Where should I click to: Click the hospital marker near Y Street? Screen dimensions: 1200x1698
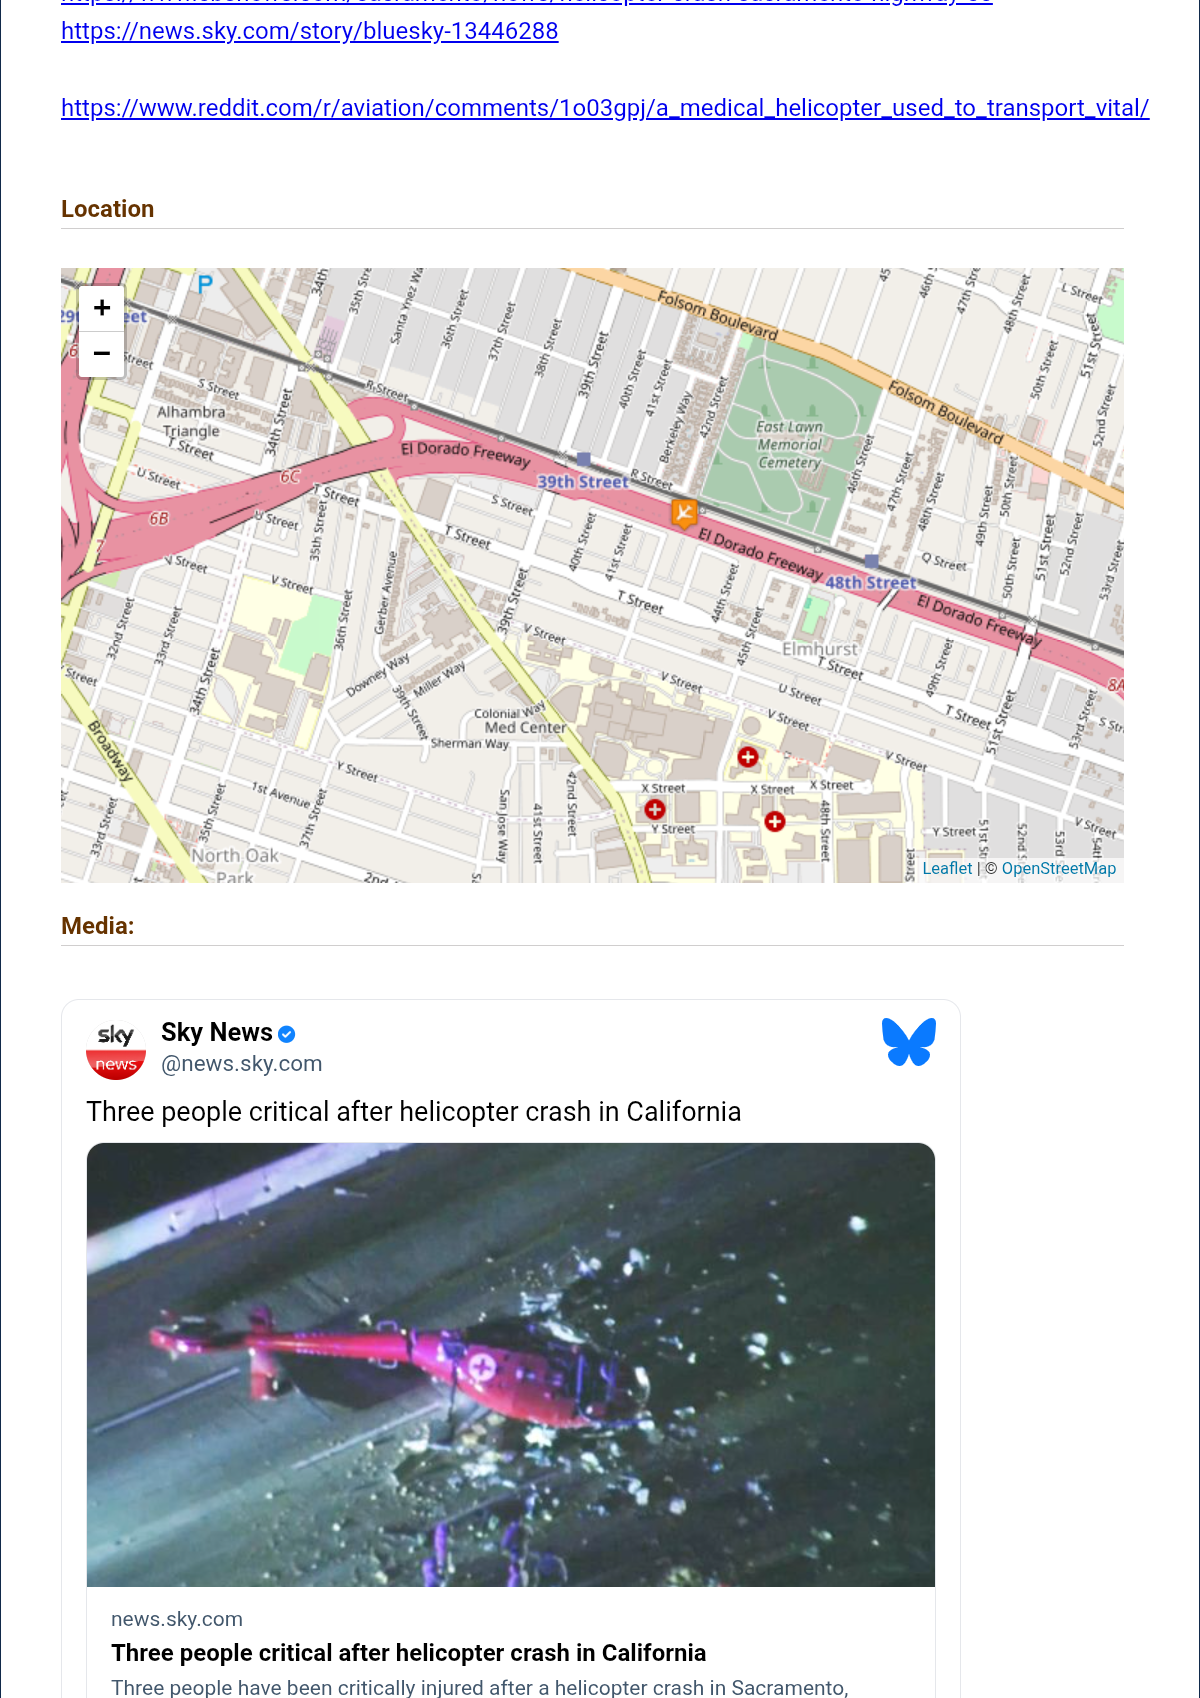[x=655, y=809]
